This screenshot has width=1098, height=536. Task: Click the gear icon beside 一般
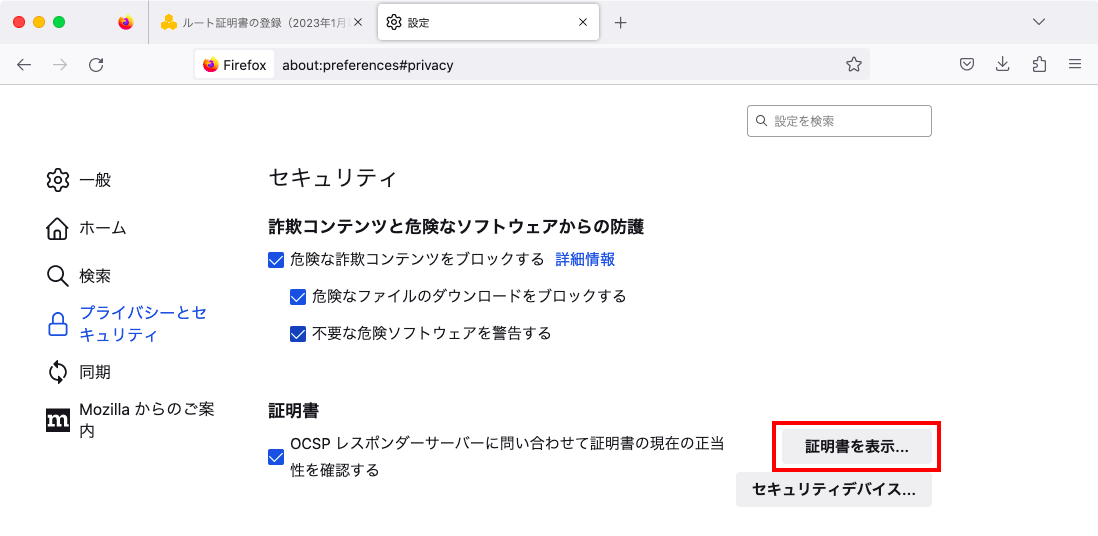[57, 180]
